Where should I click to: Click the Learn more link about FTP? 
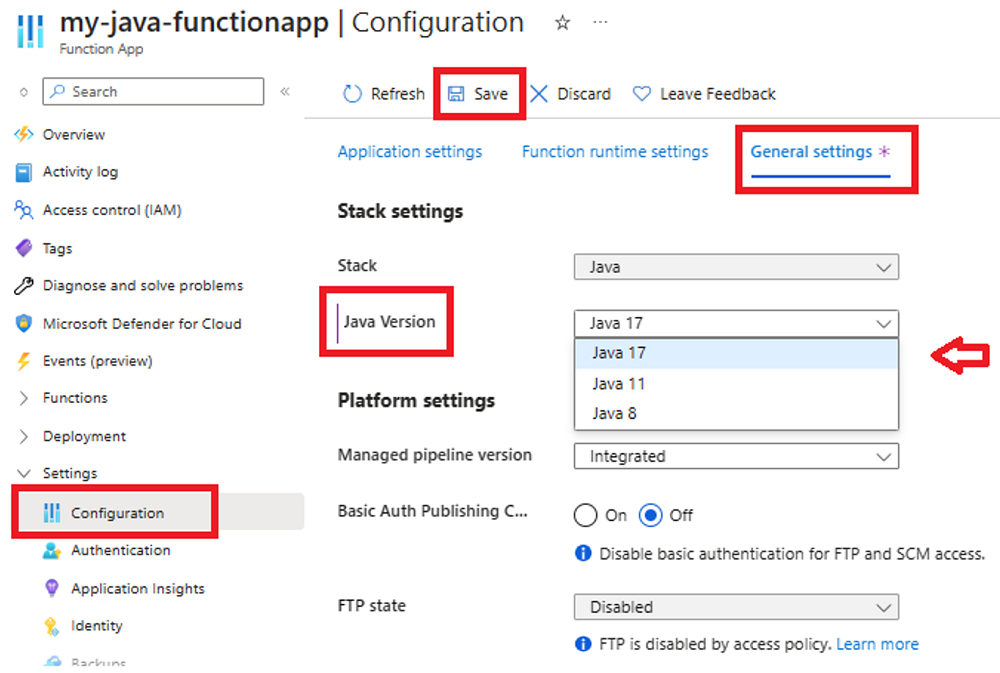(877, 644)
